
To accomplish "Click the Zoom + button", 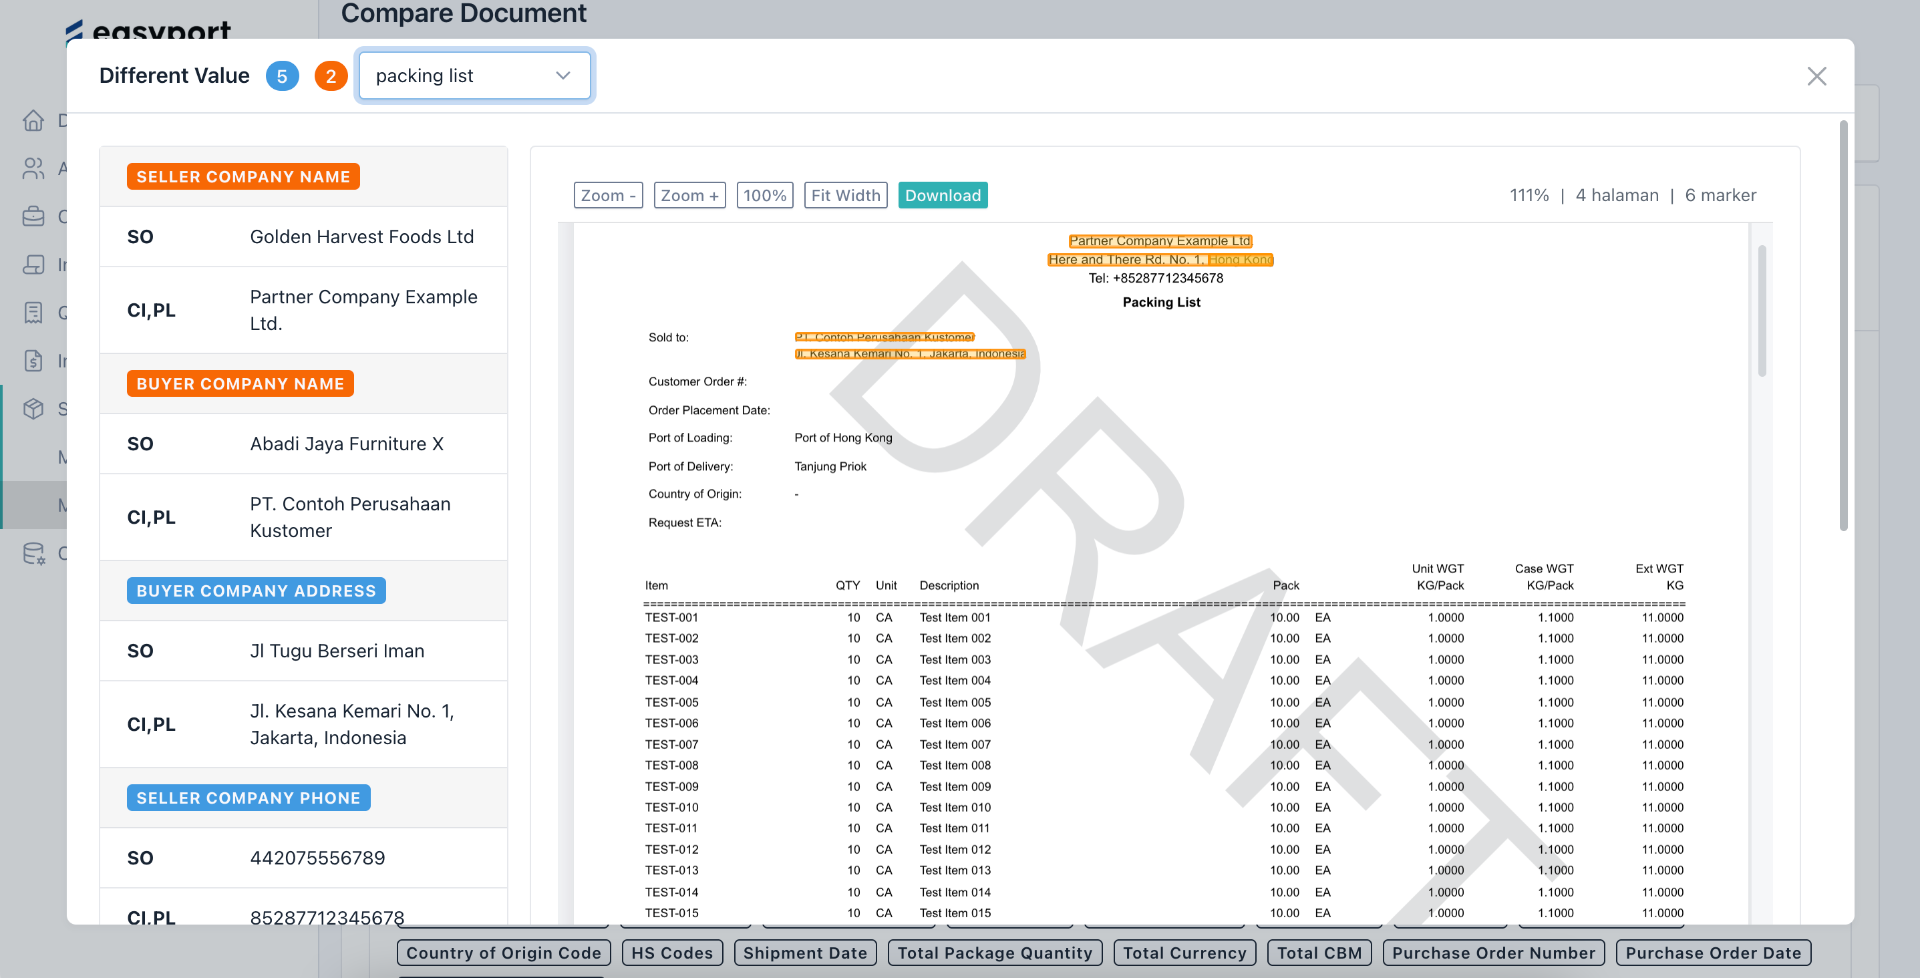I will (x=689, y=195).
